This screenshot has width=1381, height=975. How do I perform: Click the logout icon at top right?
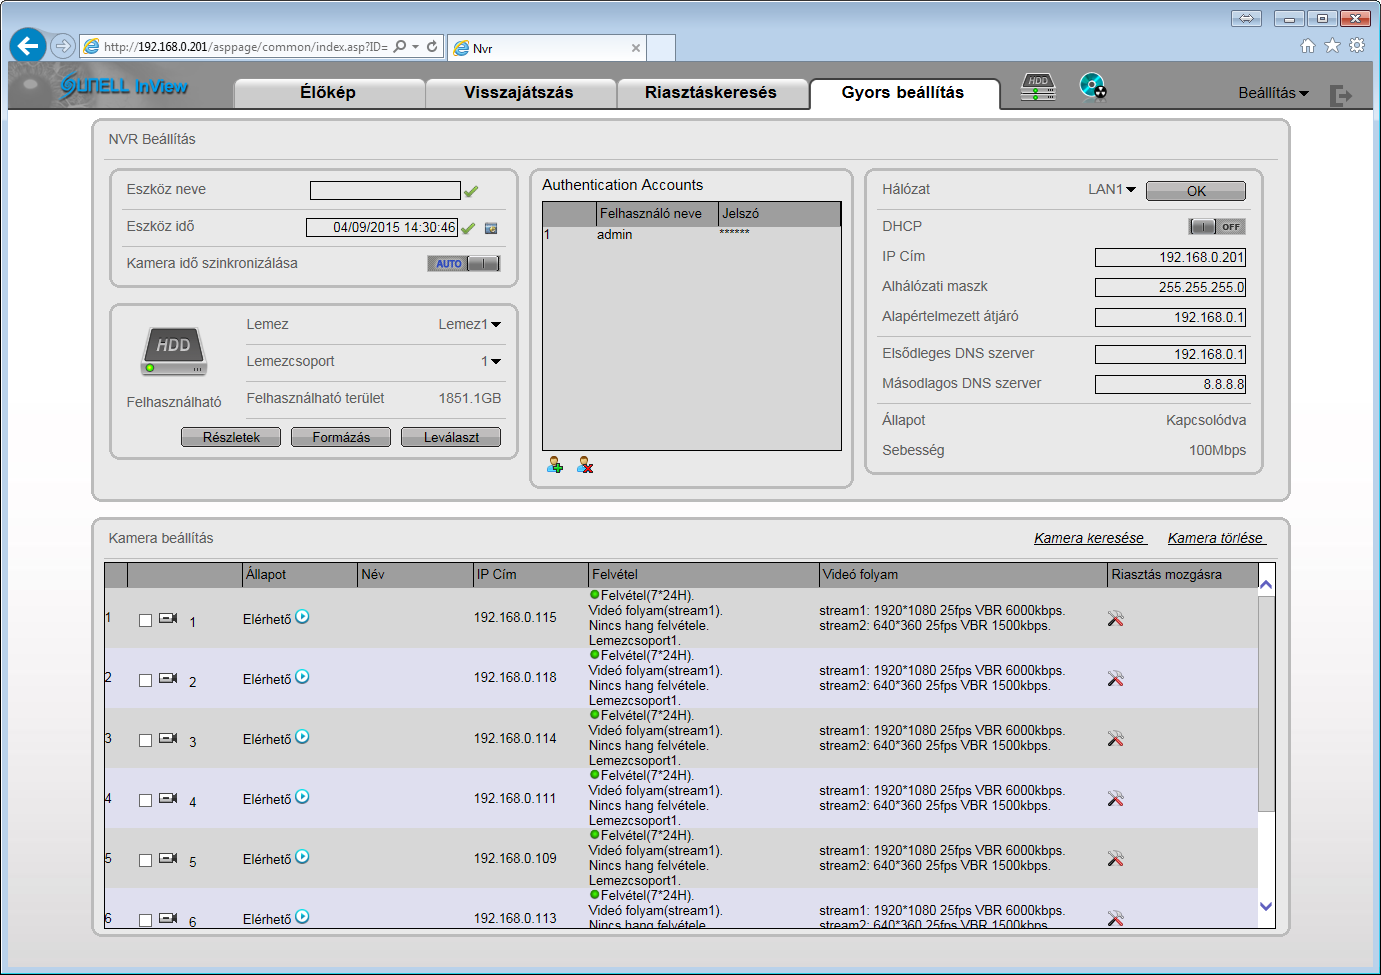click(1340, 95)
